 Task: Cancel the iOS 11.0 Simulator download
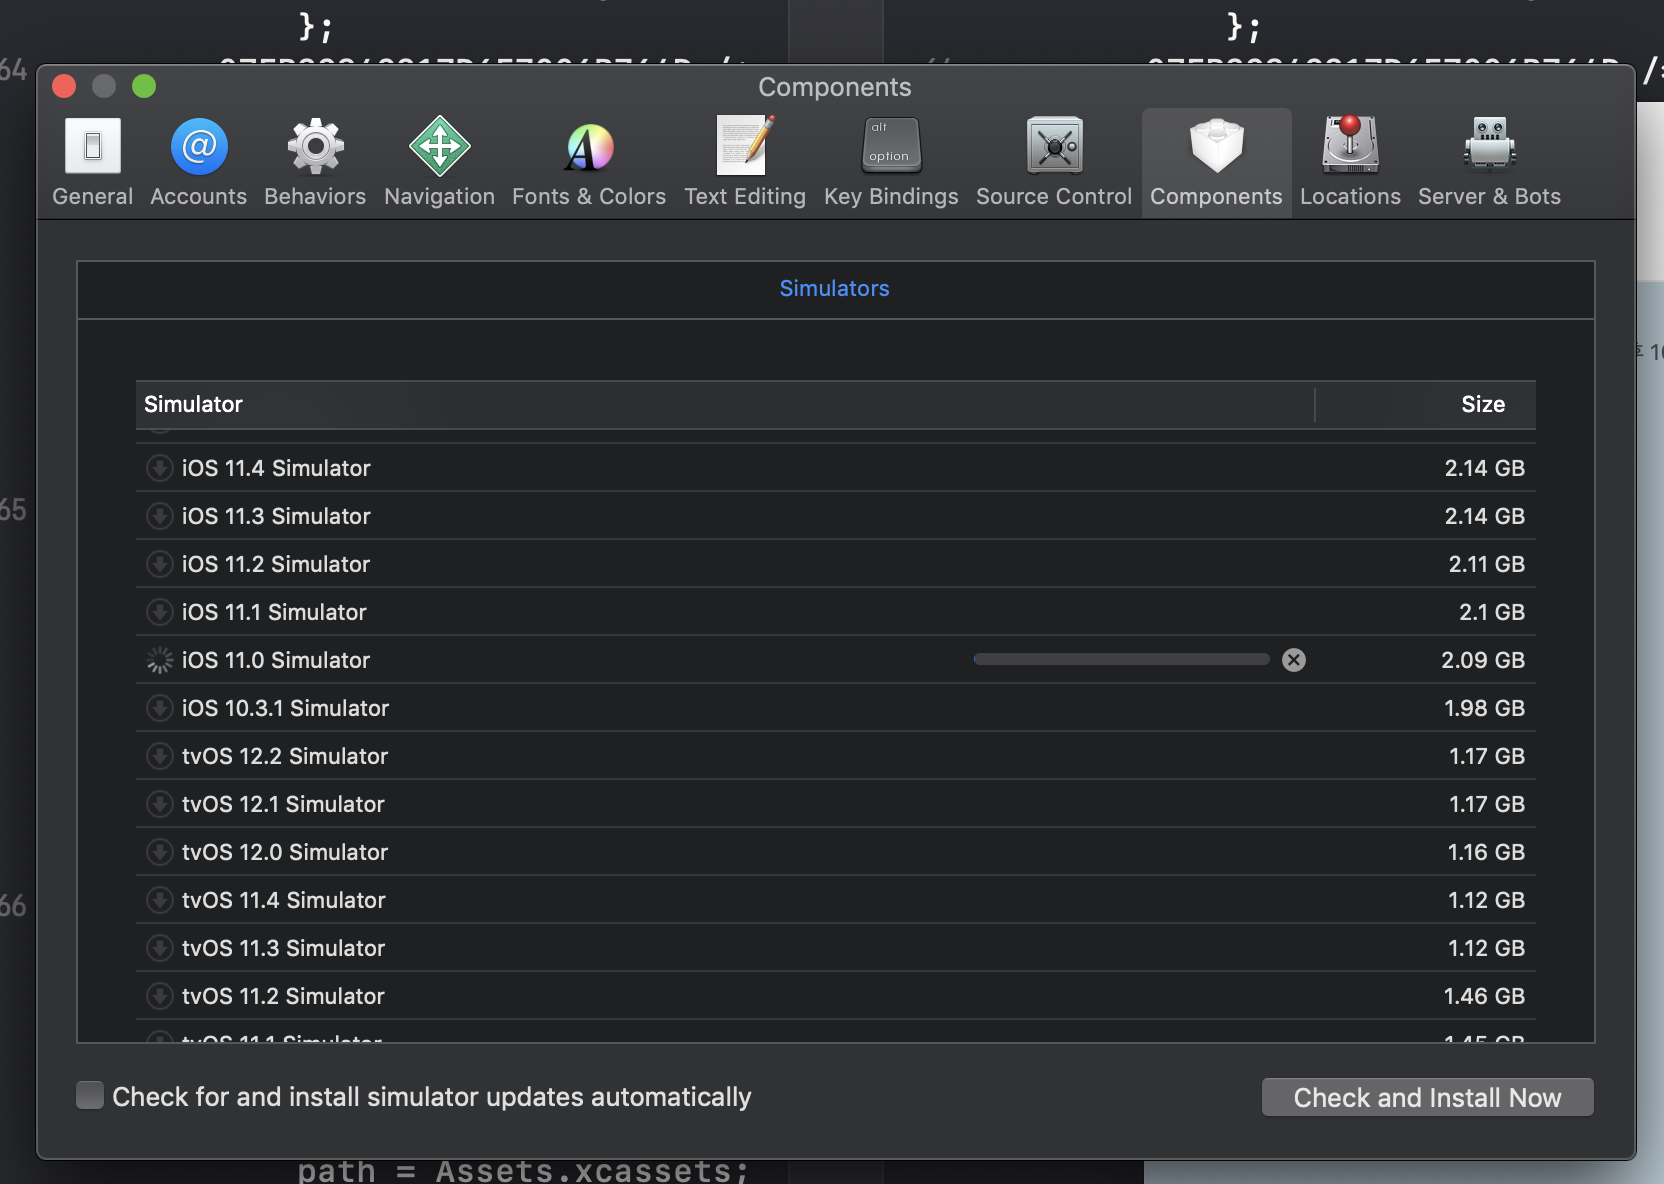click(x=1294, y=660)
